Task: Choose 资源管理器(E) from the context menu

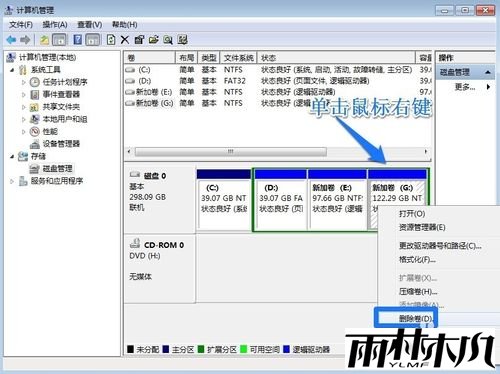Action: point(422,227)
